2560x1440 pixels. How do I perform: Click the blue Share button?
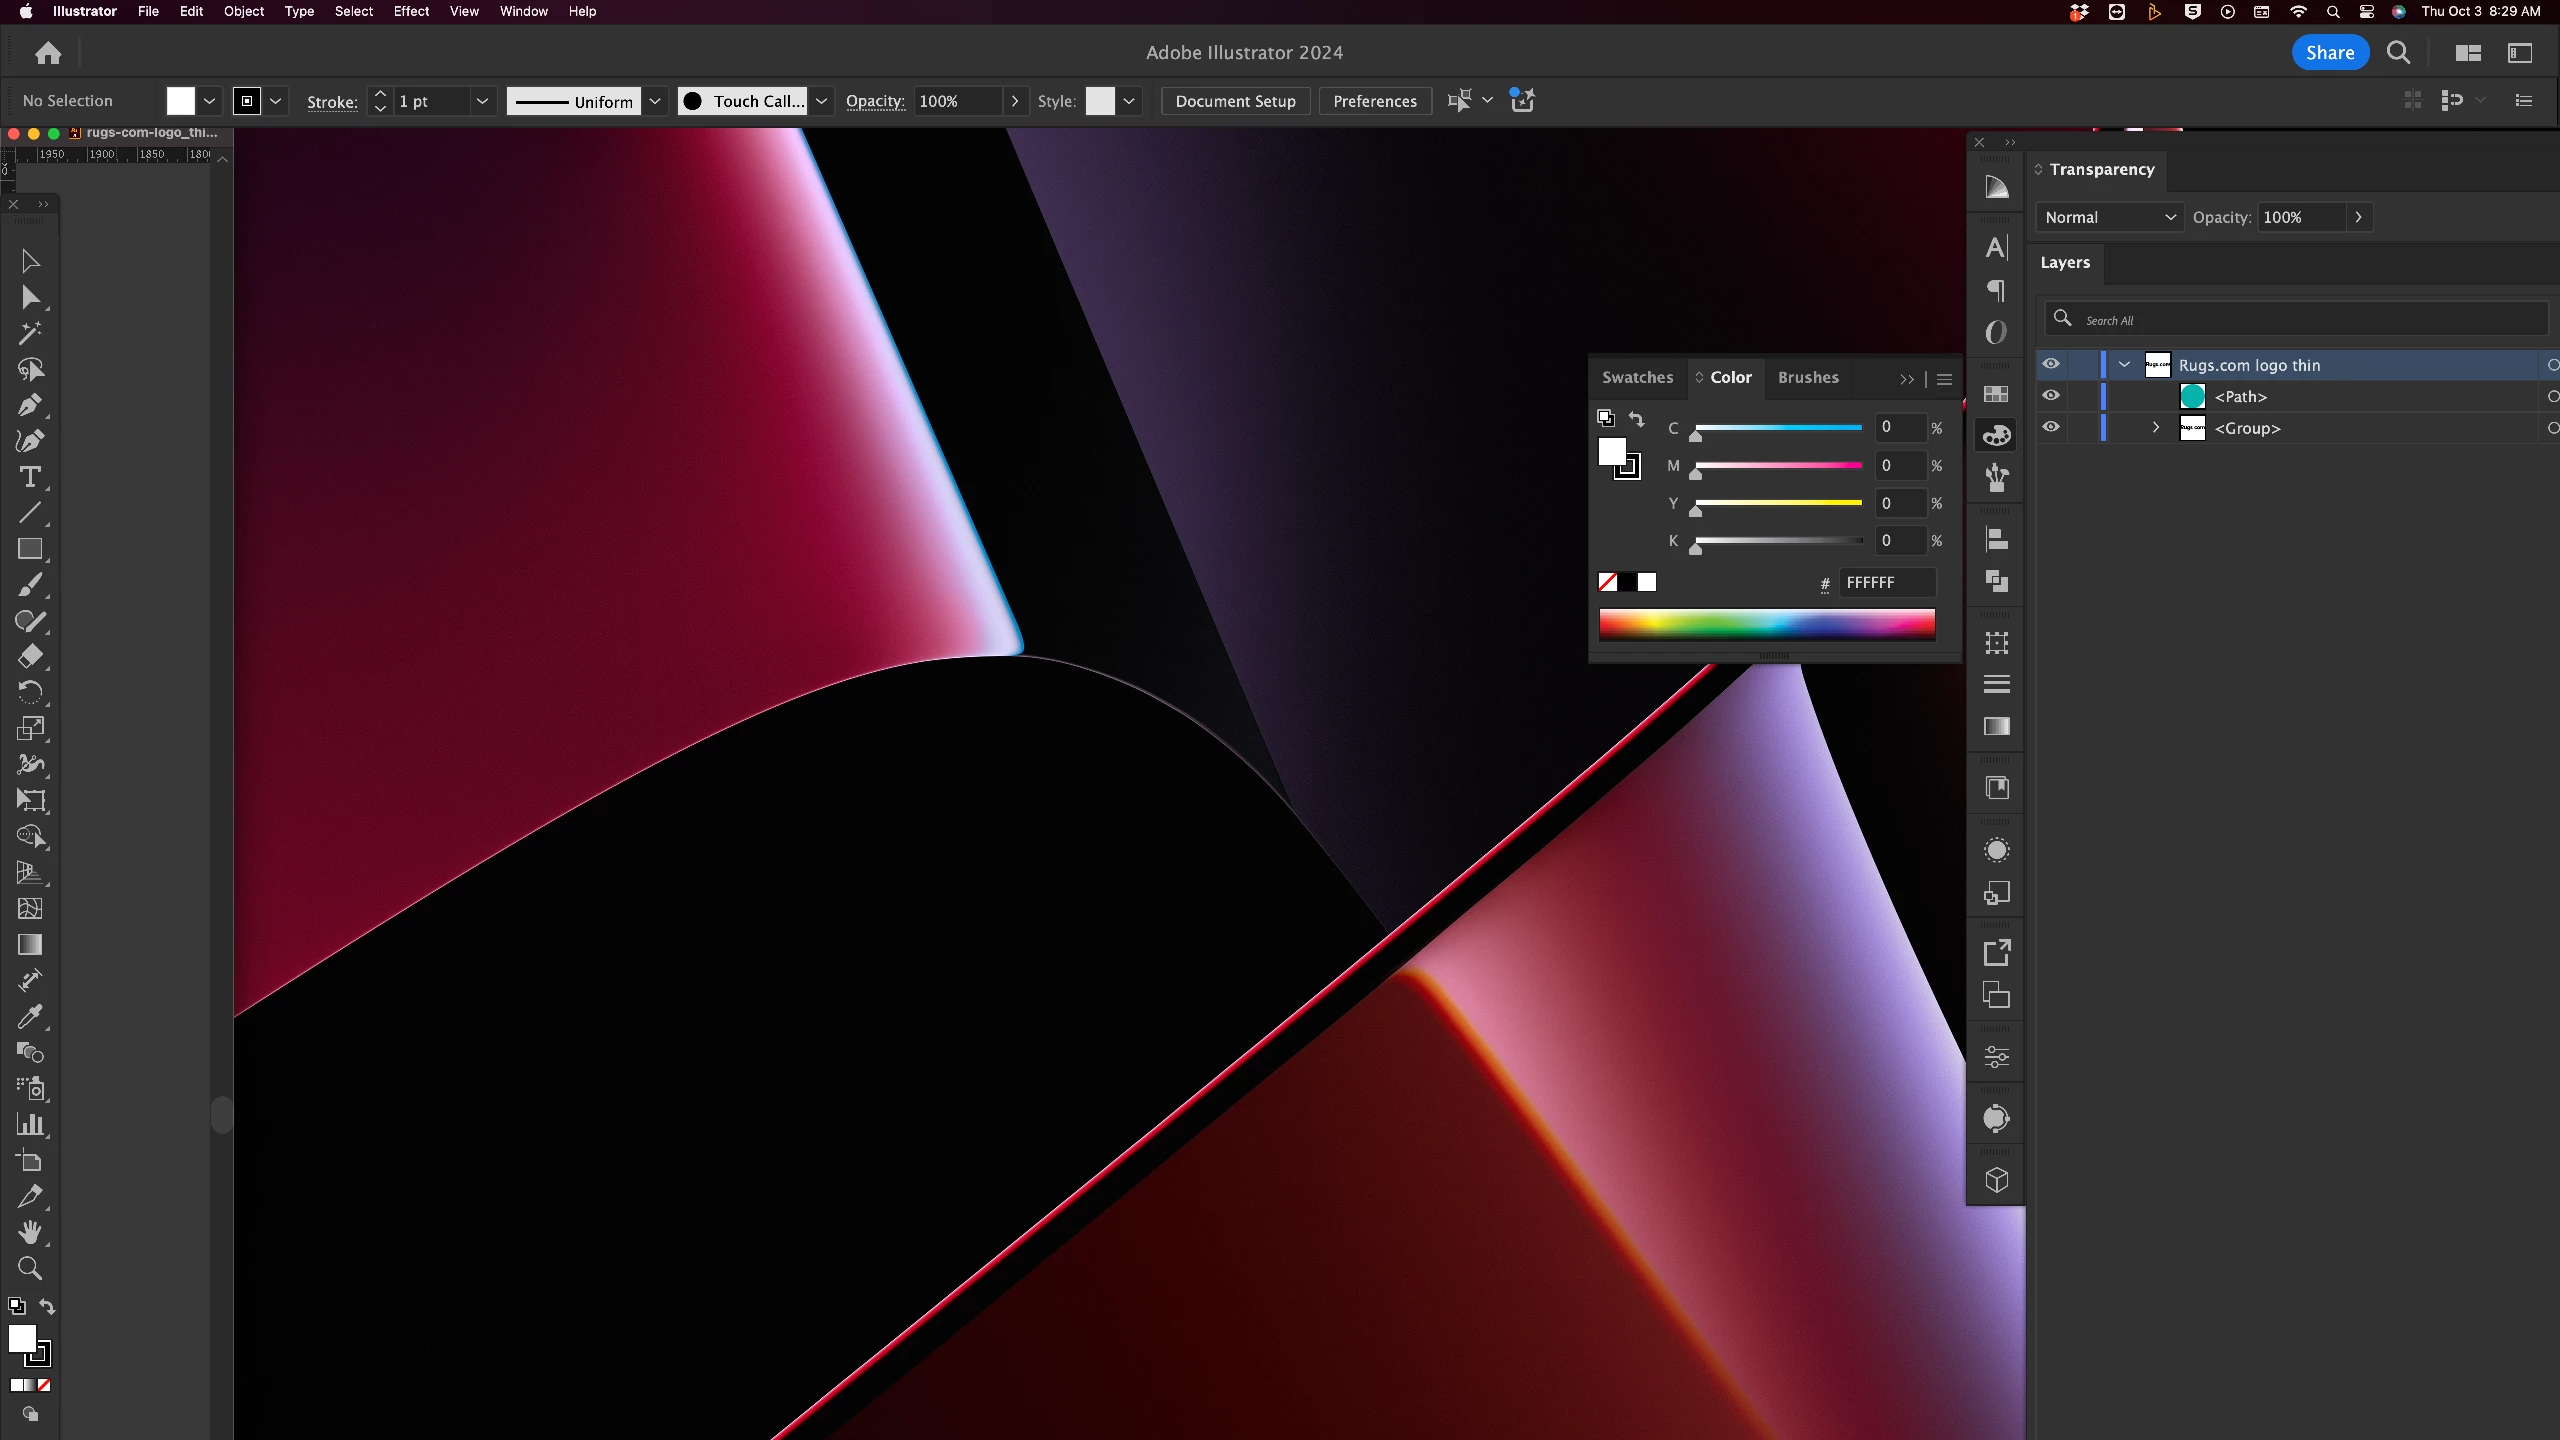pyautogui.click(x=2329, y=53)
